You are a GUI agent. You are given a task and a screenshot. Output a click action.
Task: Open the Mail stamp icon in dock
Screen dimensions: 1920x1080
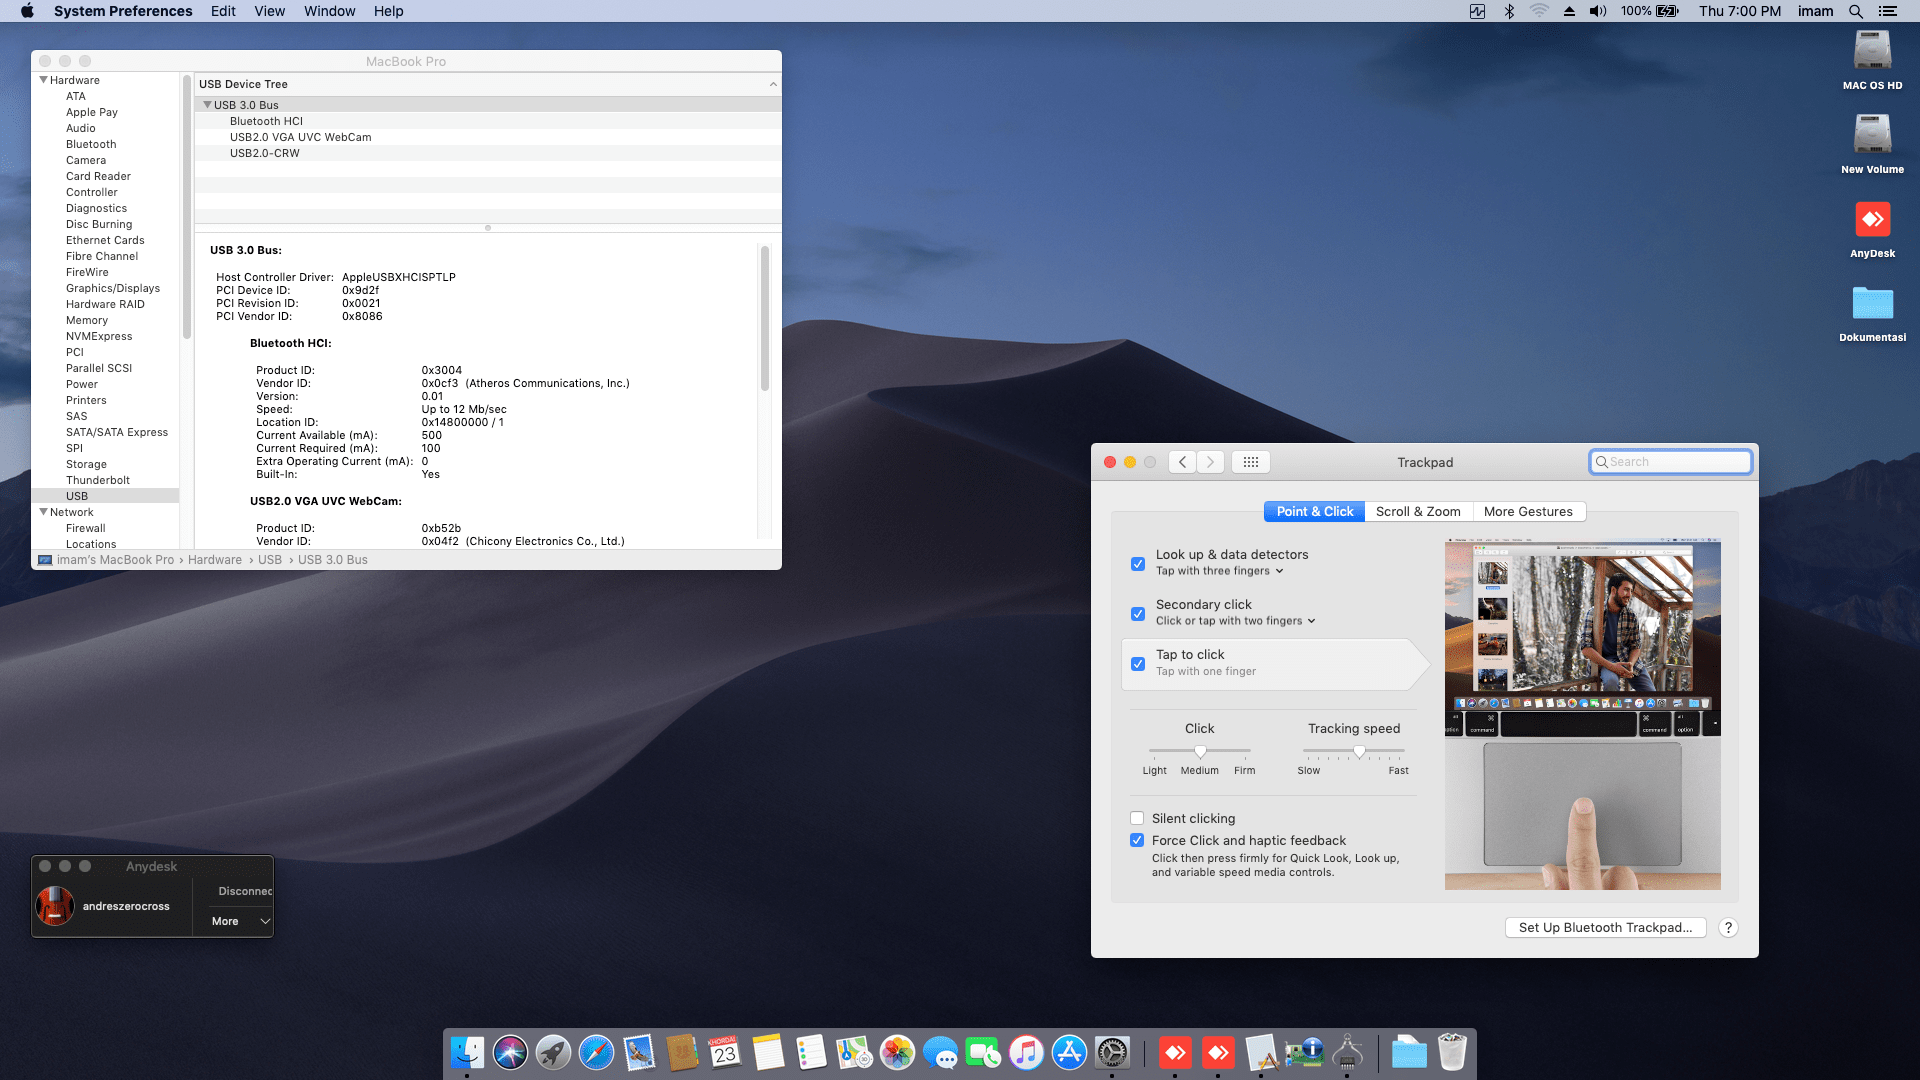[639, 1052]
